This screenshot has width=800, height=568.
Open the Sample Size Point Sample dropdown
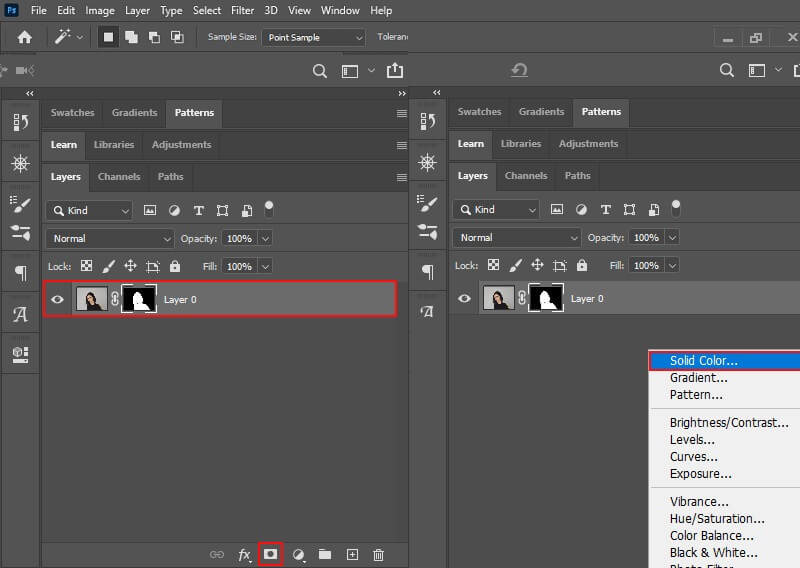pyautogui.click(x=313, y=37)
